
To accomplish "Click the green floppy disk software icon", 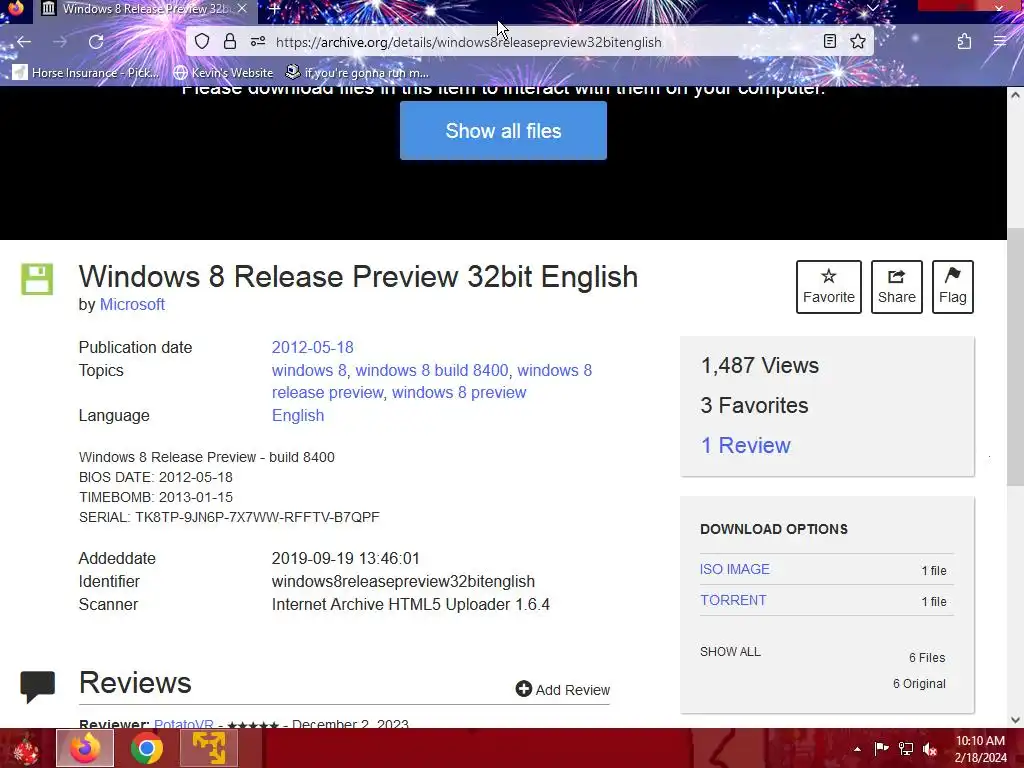I will [37, 279].
